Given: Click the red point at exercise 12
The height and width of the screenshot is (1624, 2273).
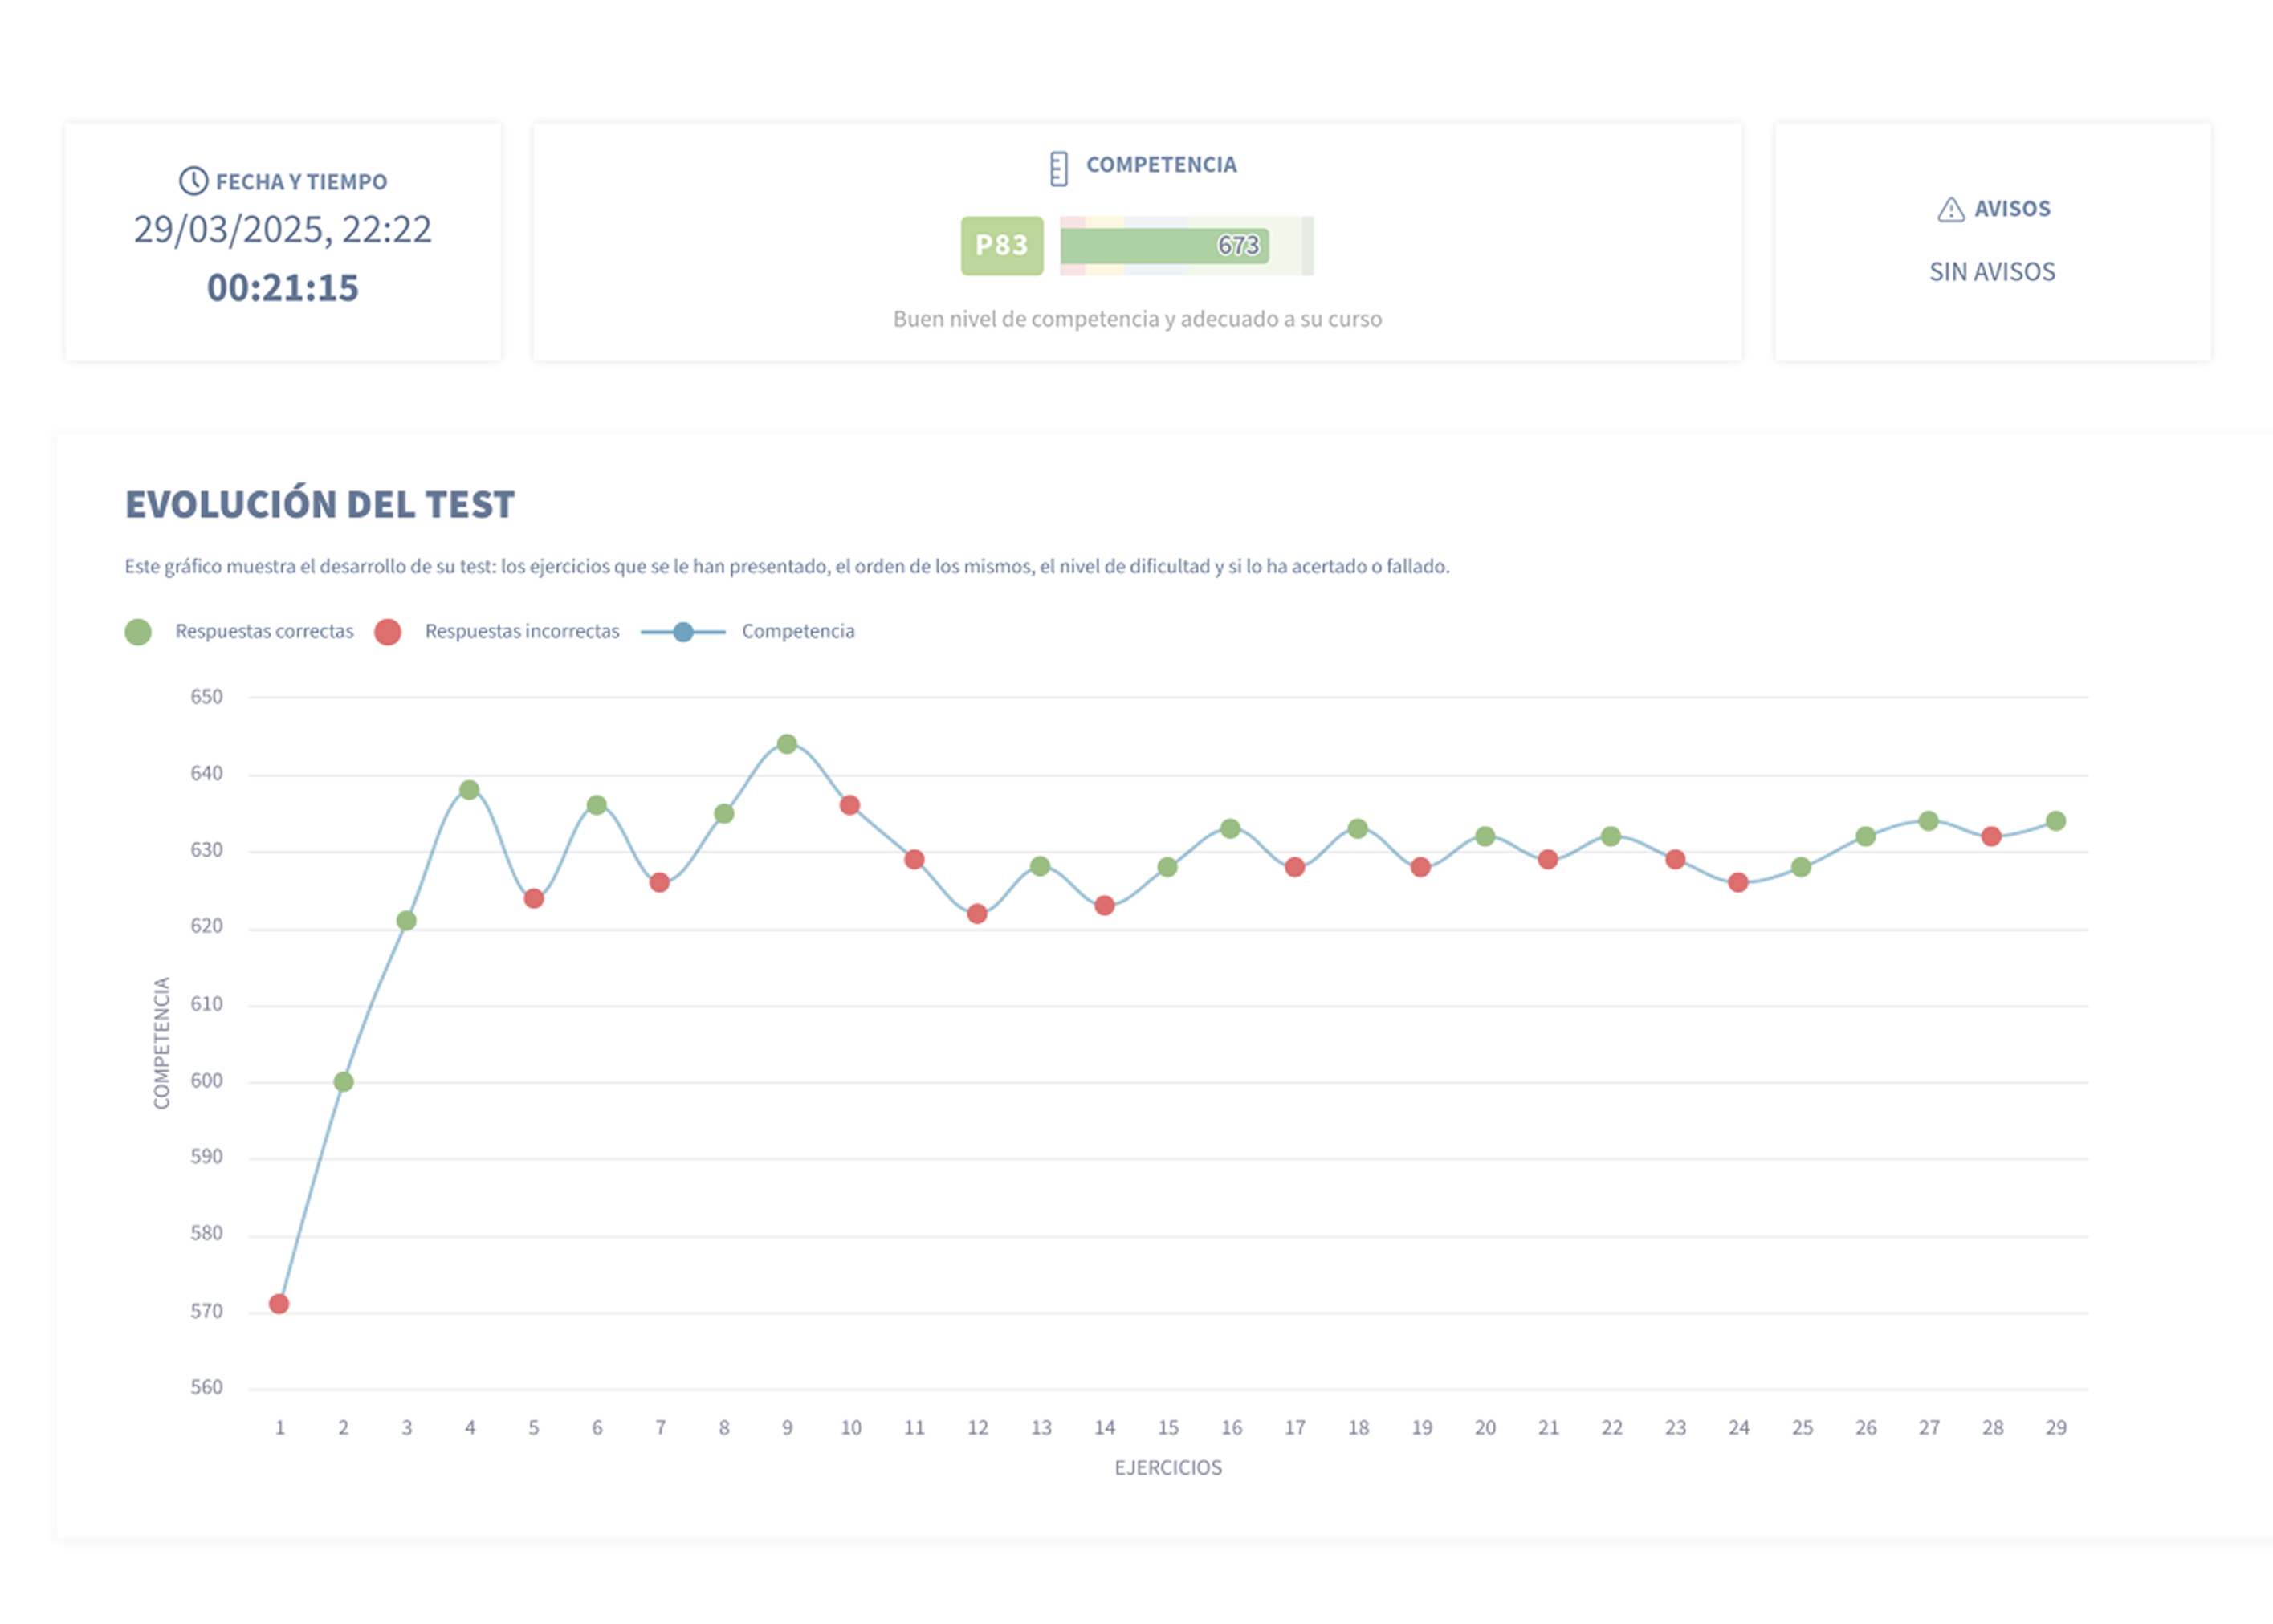Looking at the screenshot, I should pos(977,914).
